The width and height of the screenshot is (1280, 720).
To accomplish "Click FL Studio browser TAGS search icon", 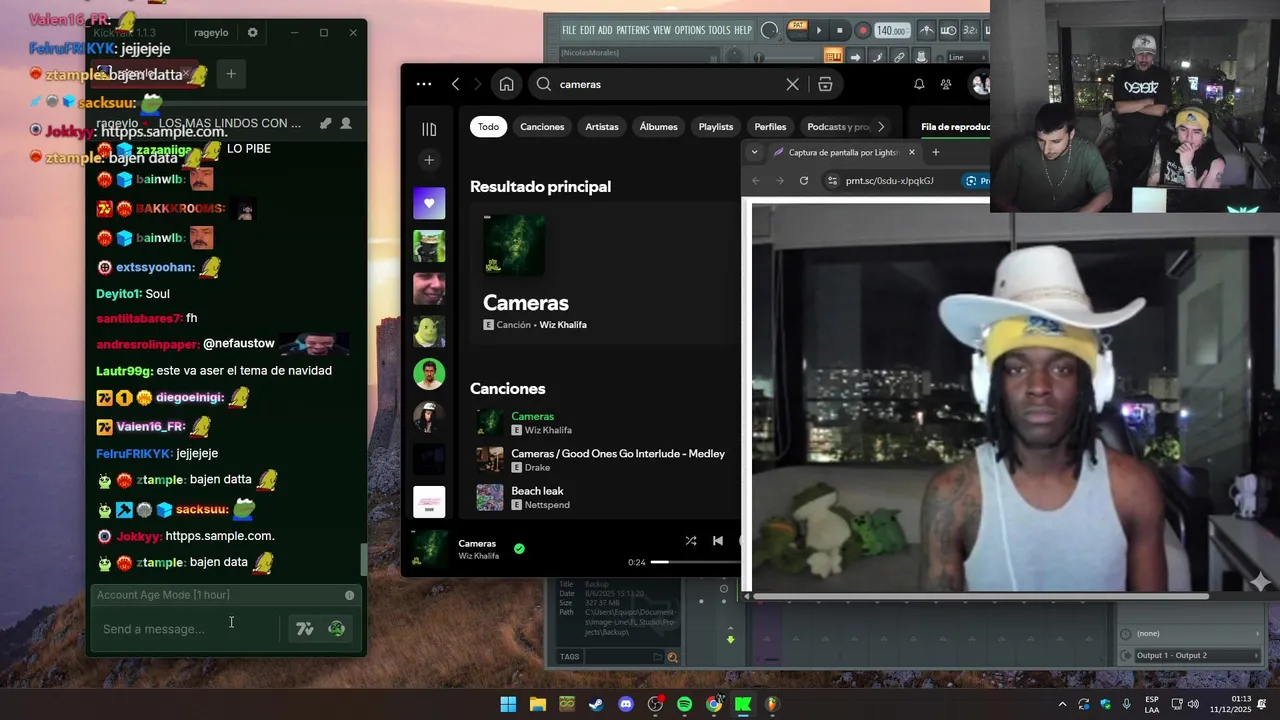I will point(672,657).
